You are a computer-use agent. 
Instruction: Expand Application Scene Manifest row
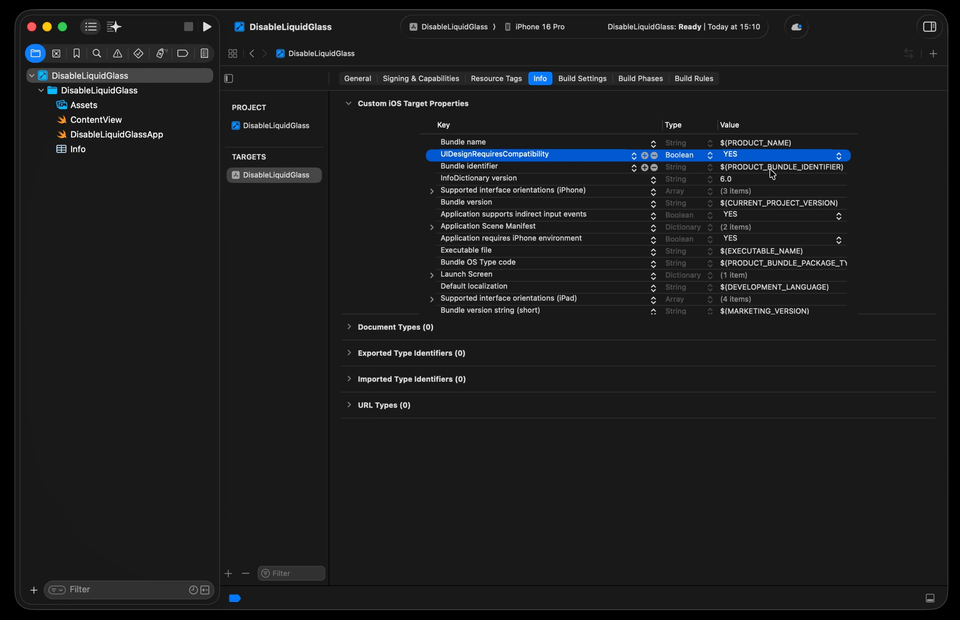coord(432,228)
